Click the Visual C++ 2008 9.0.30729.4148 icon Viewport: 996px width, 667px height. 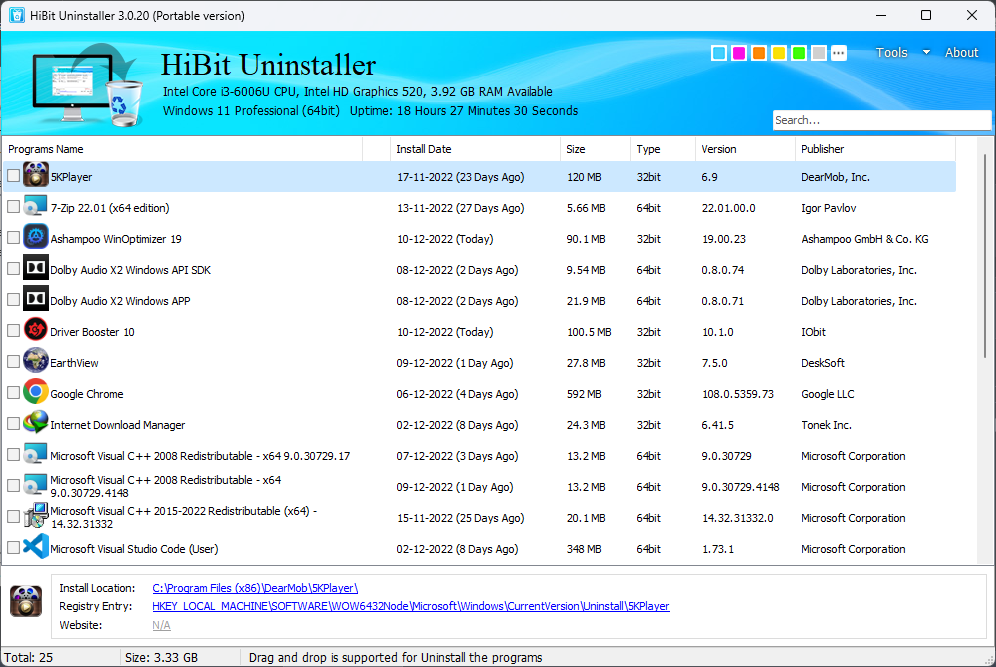36,485
